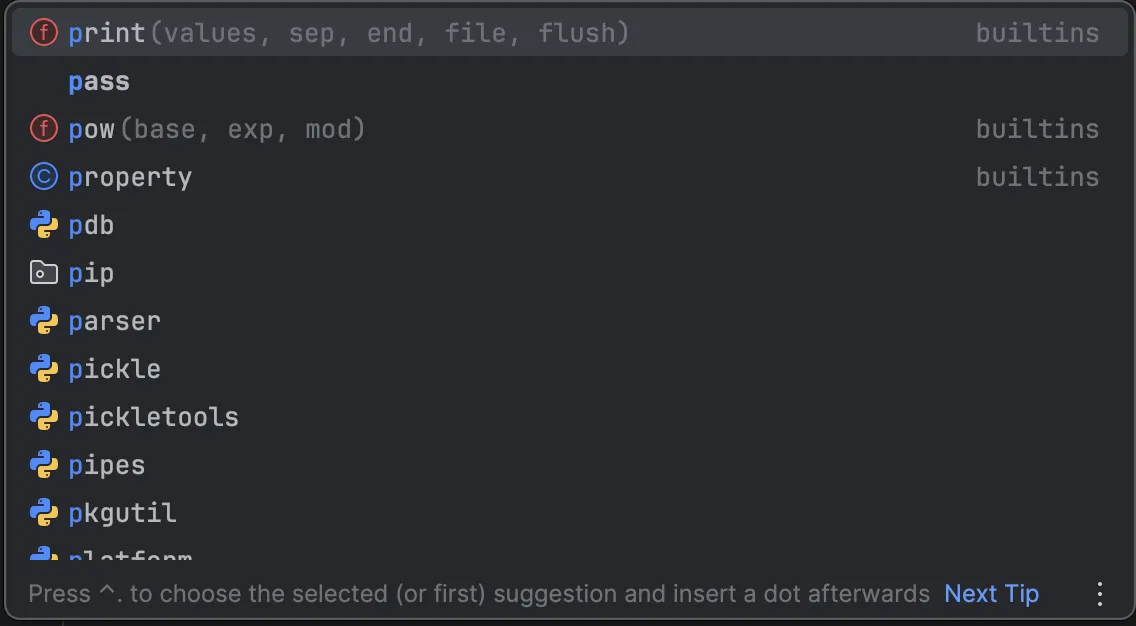Click the Python module icon beside pdb
Image resolution: width=1136 pixels, height=626 pixels.
pos(42,224)
